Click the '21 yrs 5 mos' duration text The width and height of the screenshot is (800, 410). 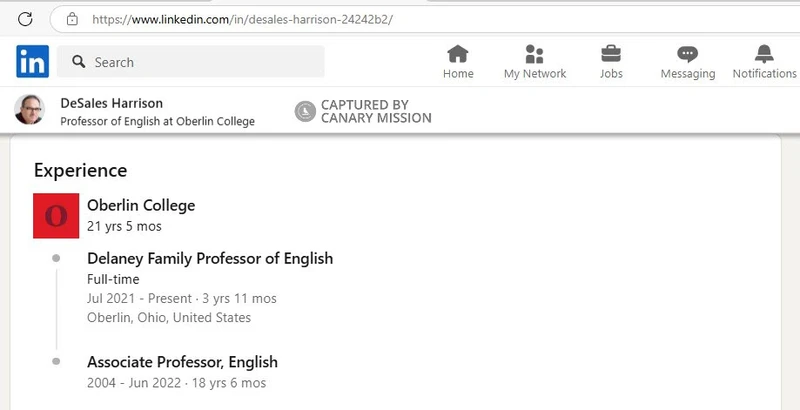[124, 226]
